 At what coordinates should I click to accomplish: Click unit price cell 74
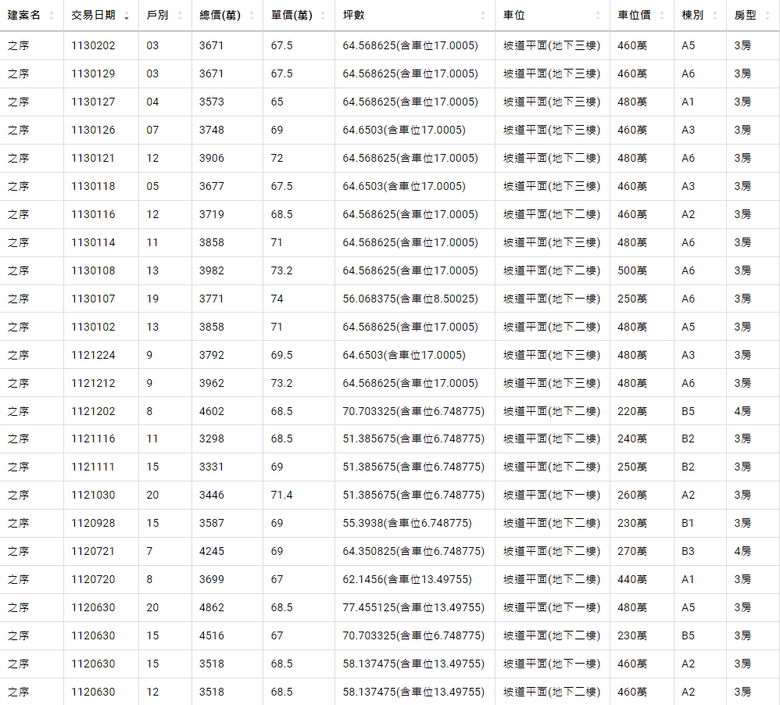tap(277, 299)
